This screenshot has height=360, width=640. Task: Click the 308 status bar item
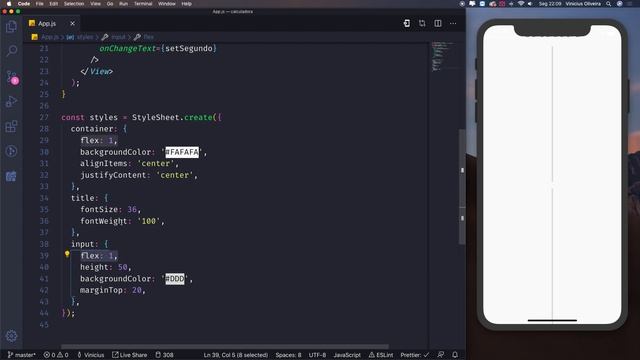point(164,355)
